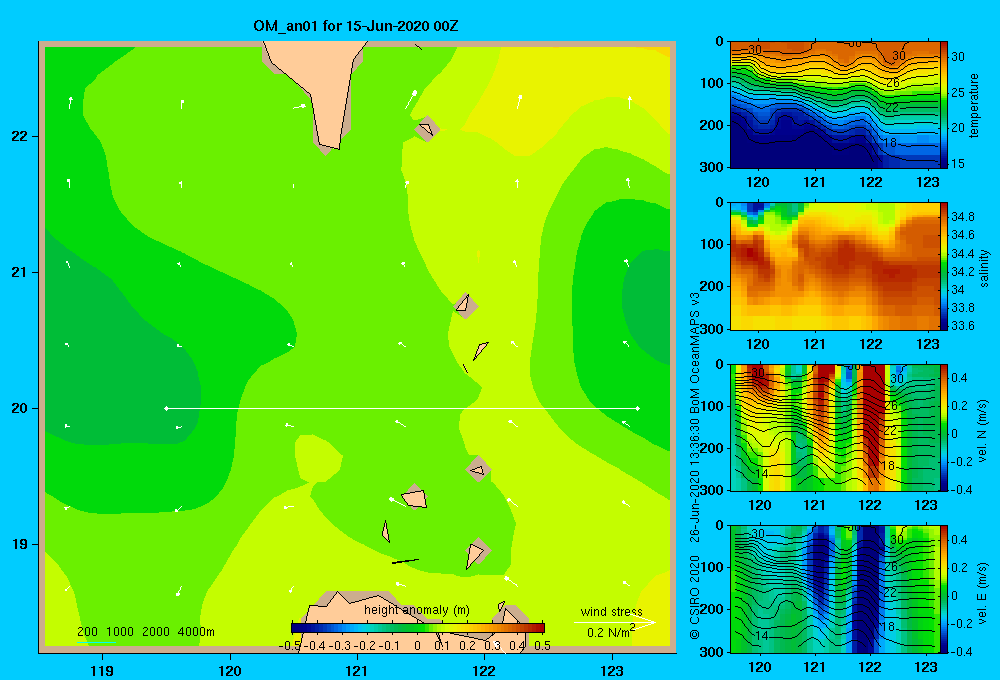
Task: Click latitude label 21 on main map
Action: click(x=19, y=272)
